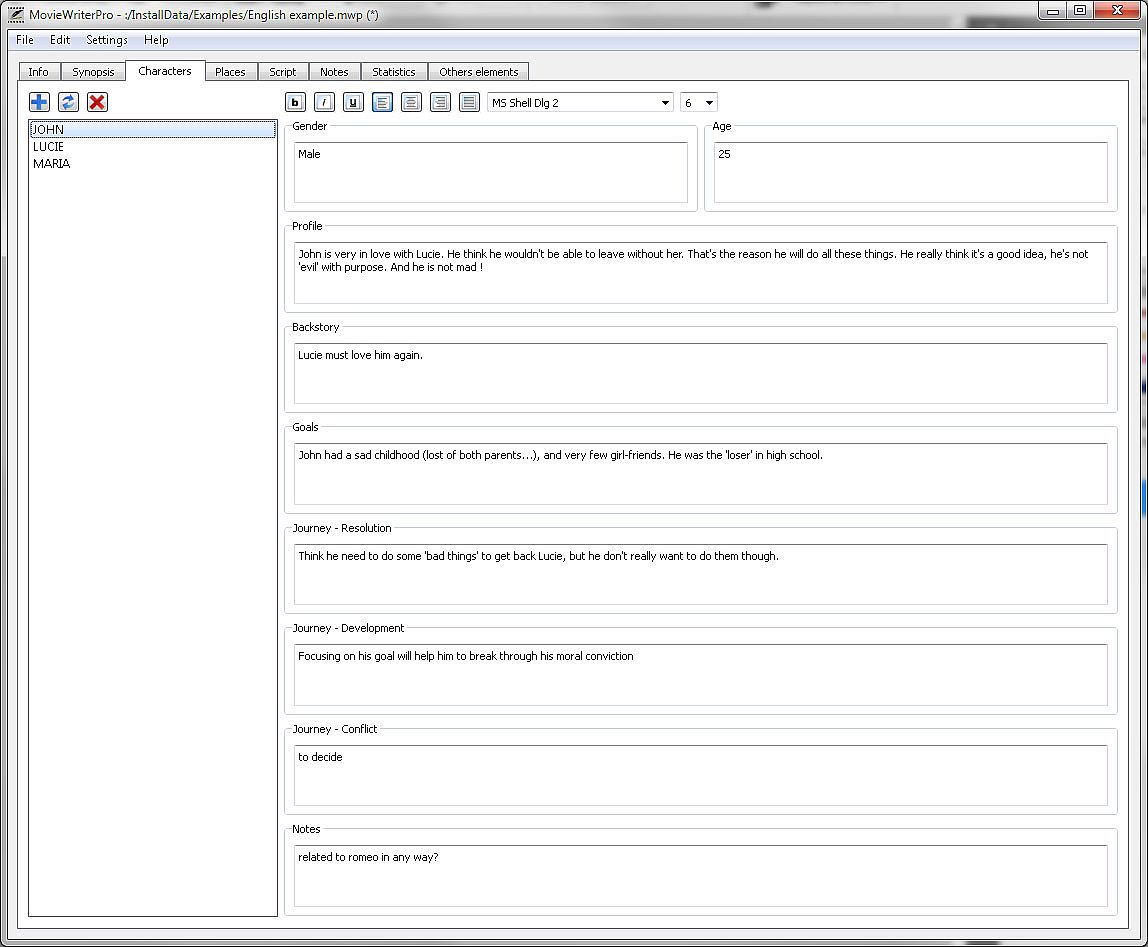
Task: Open the MS Shell Dlg 2 font dropdown
Action: pyautogui.click(x=580, y=103)
